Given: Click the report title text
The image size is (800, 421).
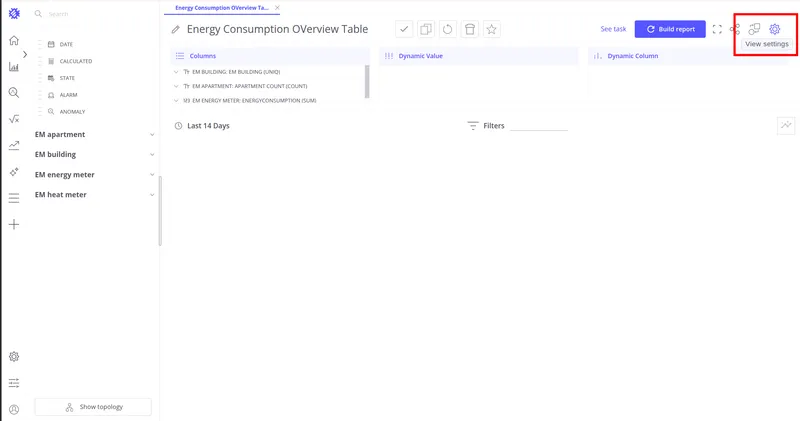Looking at the screenshot, I should 277,29.
